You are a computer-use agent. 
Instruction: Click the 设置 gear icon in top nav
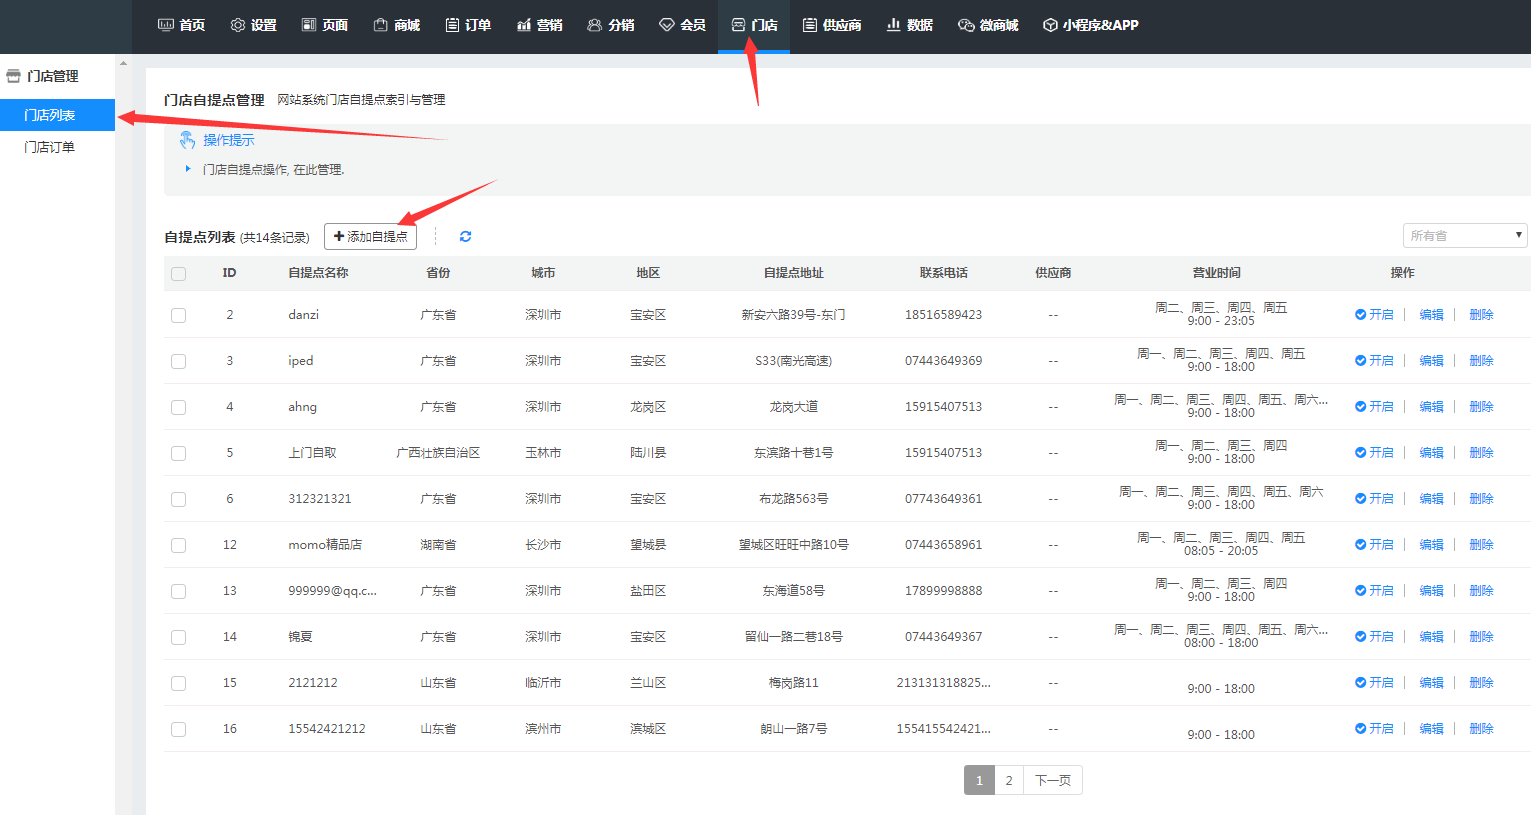click(238, 25)
